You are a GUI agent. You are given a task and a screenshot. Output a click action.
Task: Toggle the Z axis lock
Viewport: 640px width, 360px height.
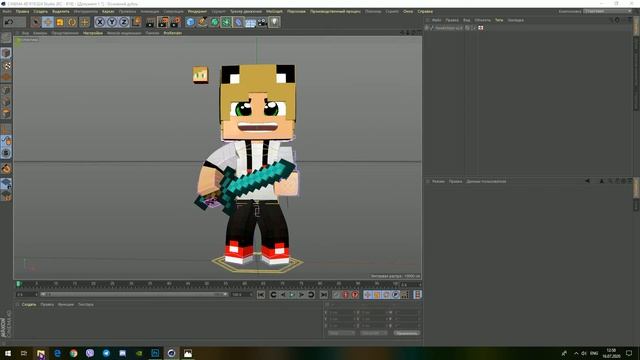point(124,22)
